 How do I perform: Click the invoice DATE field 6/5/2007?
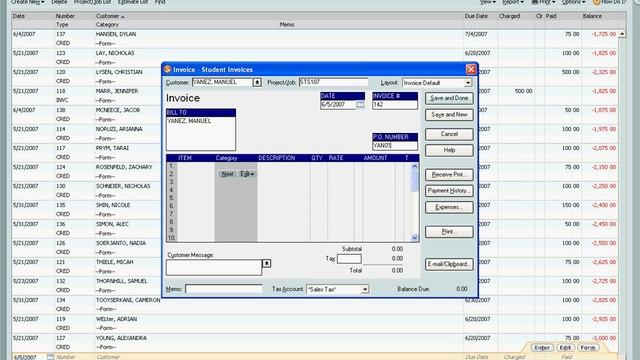[x=338, y=105]
